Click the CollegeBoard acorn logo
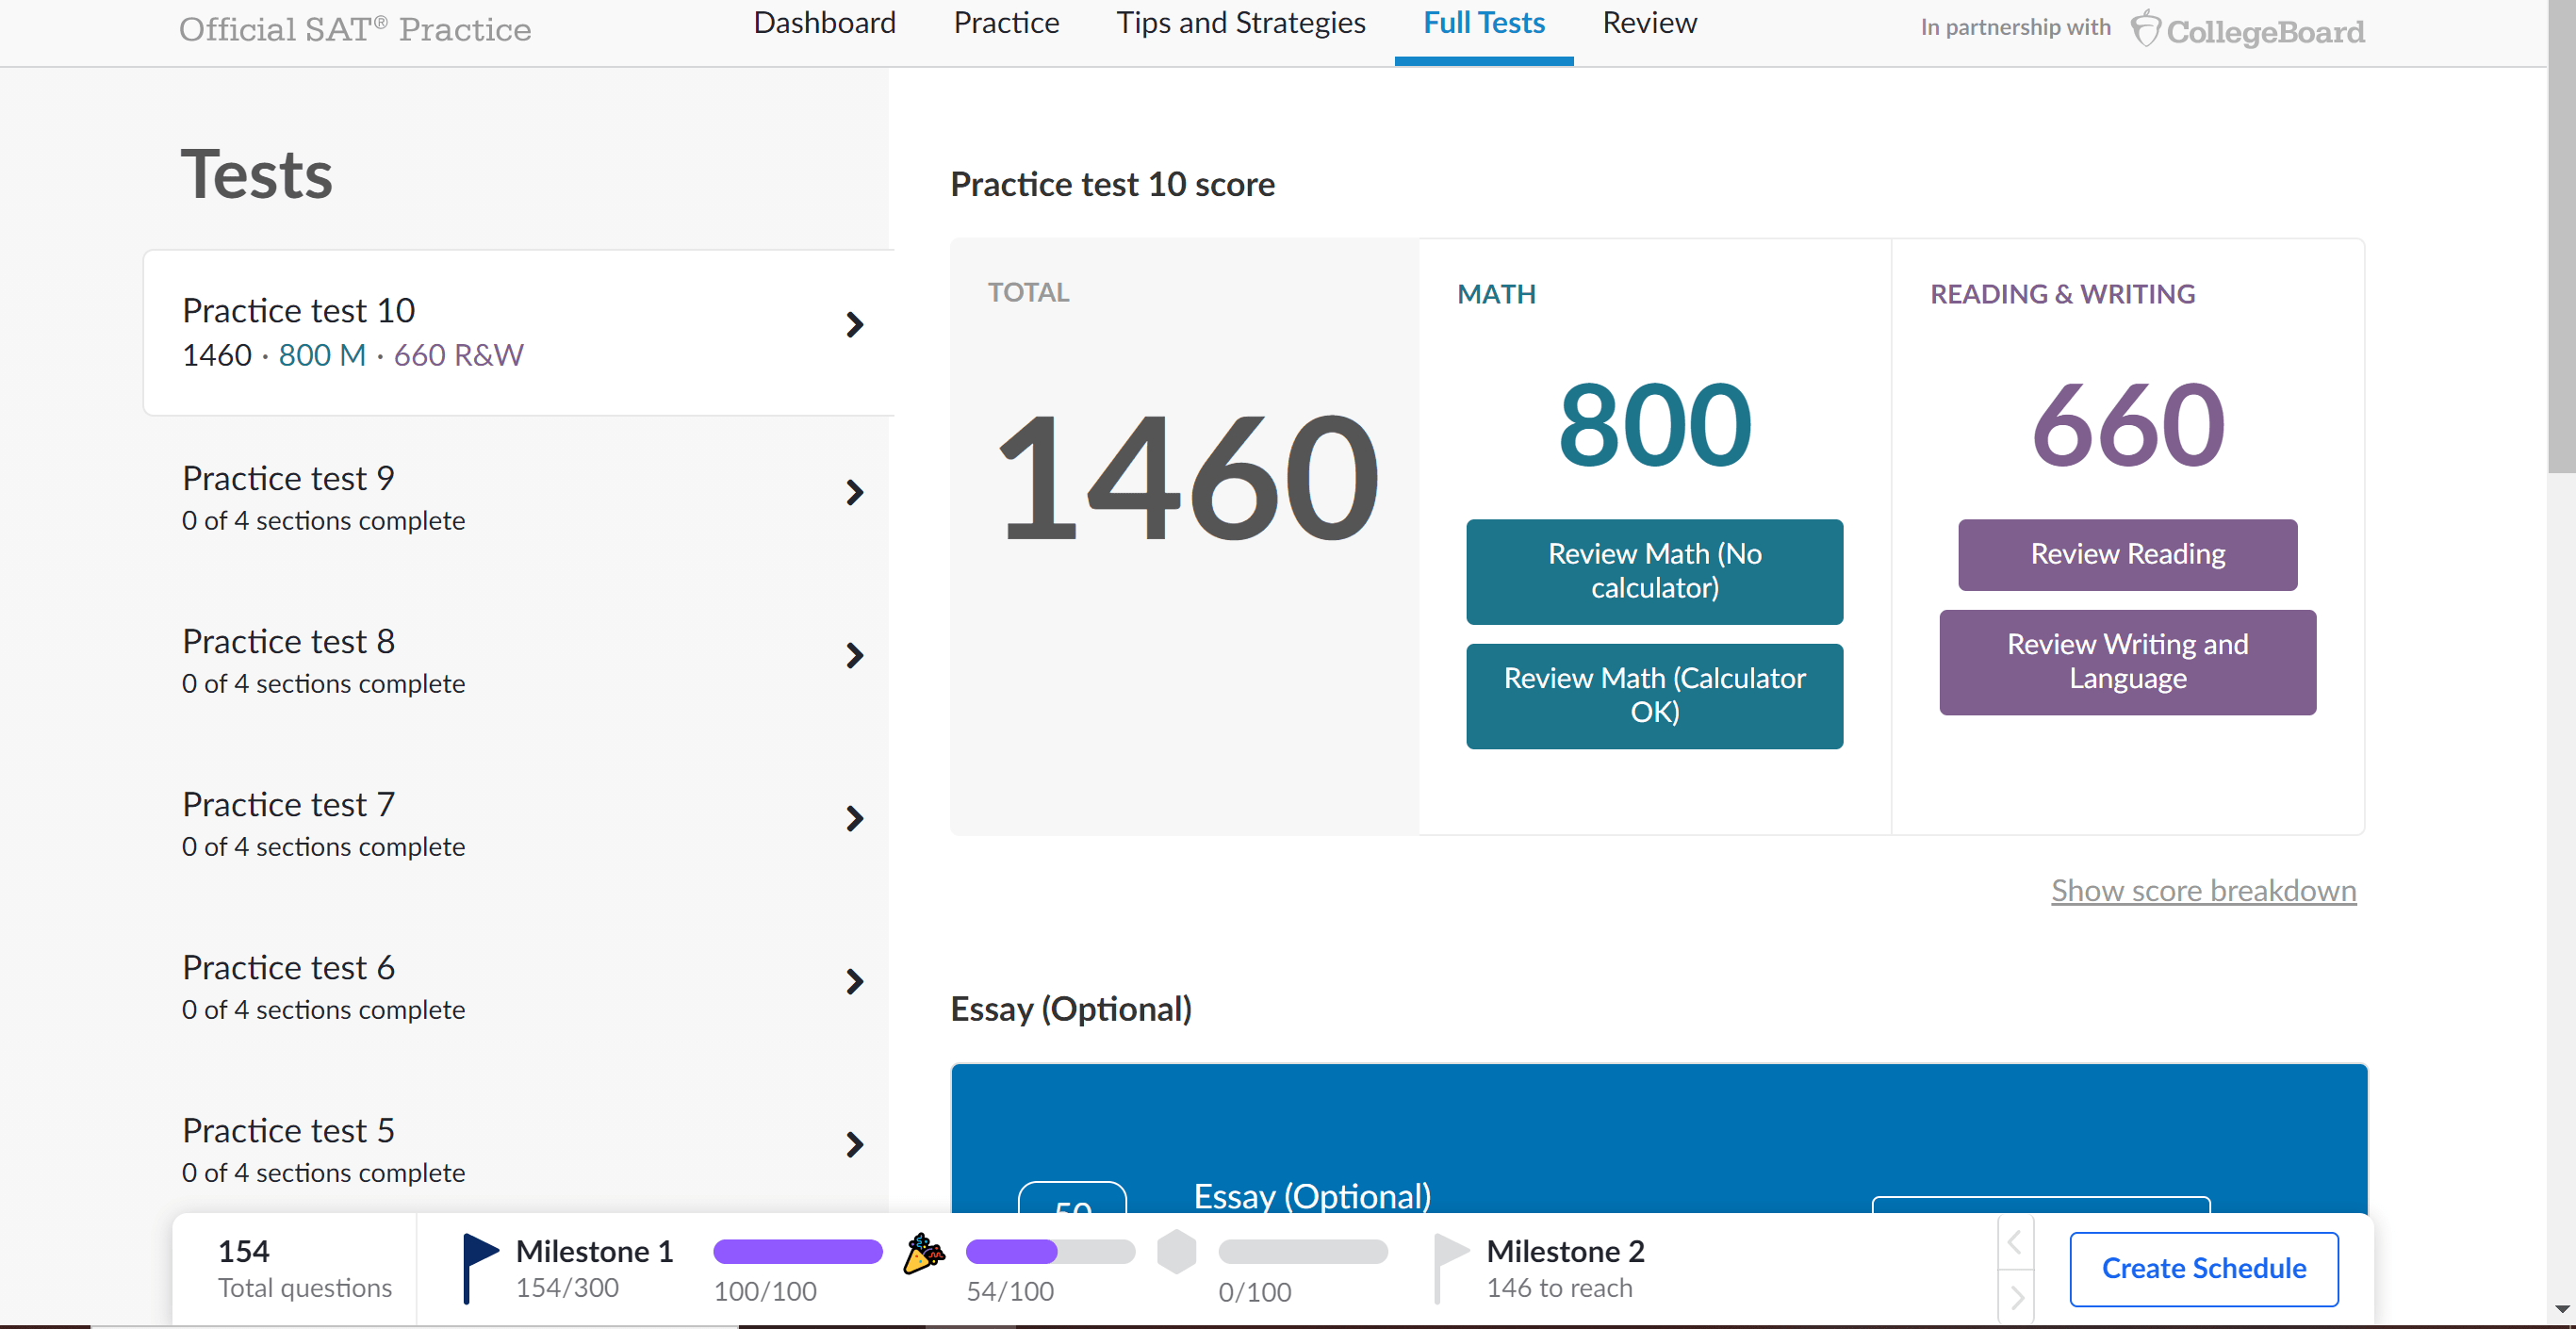 pyautogui.click(x=2145, y=29)
